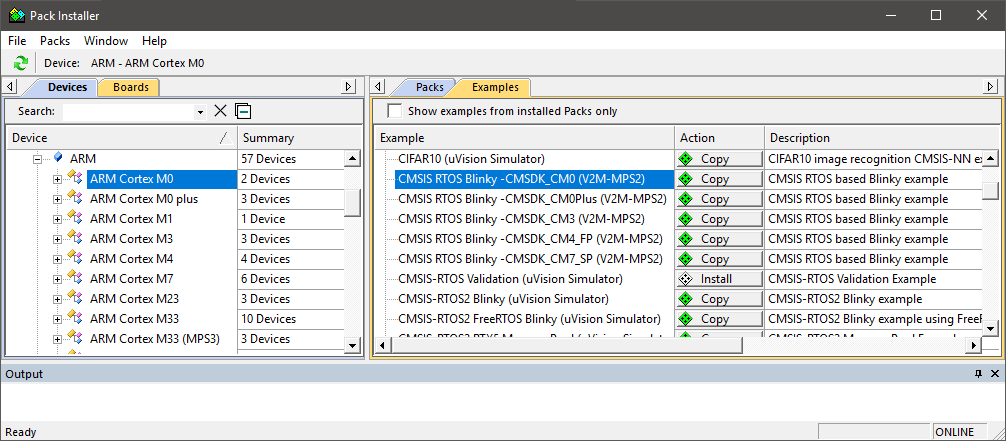
Task: Expand the ARM Cortex M33 node
Action: 58,318
